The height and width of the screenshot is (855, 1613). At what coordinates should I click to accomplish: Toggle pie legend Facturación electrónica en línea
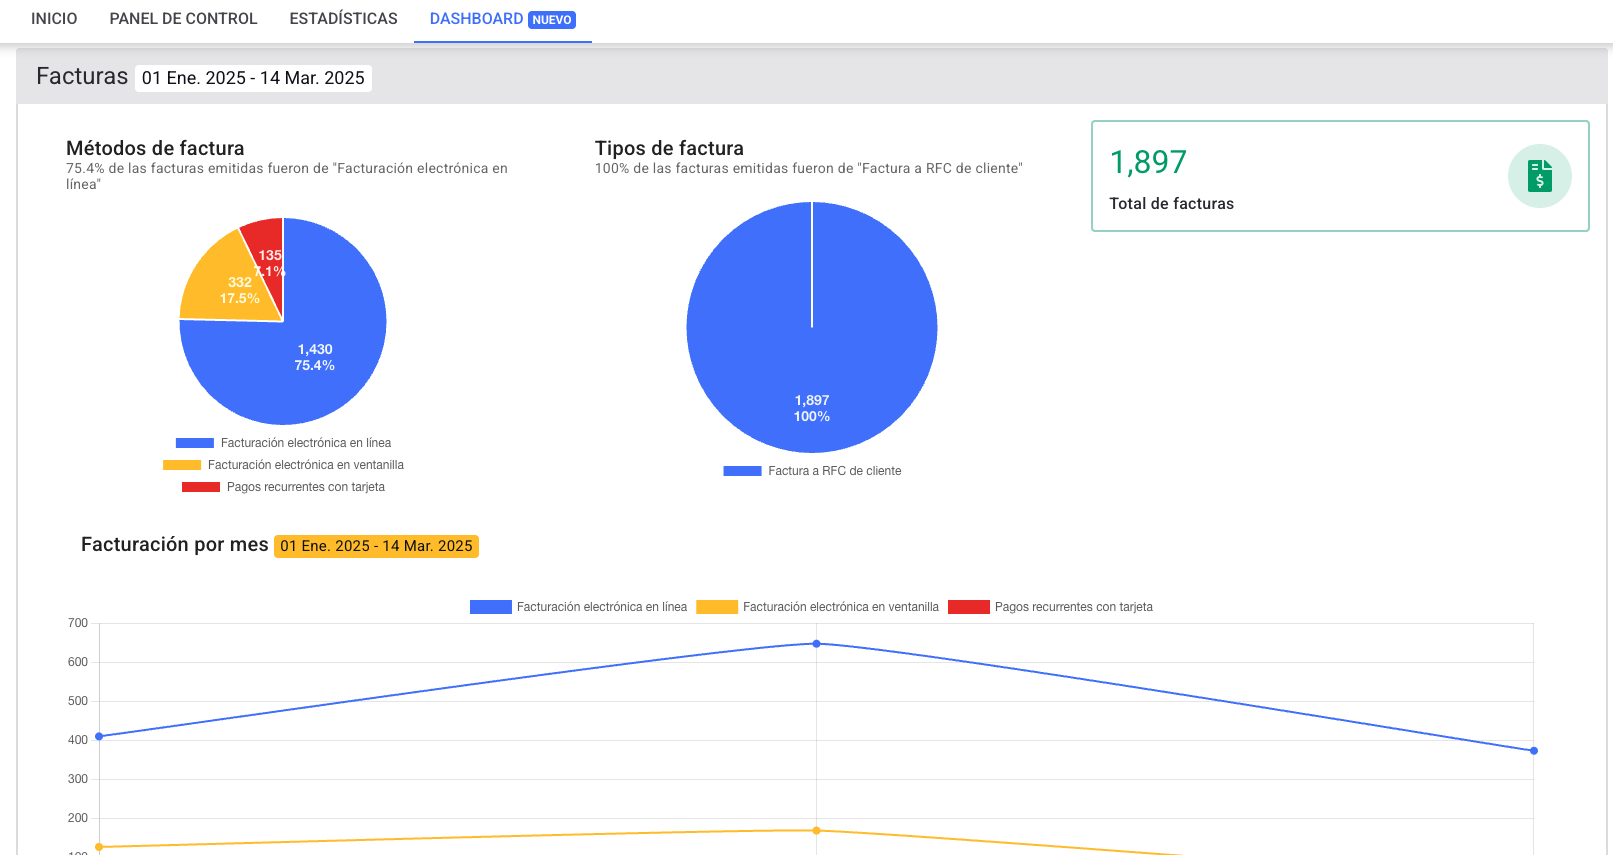pyautogui.click(x=284, y=443)
